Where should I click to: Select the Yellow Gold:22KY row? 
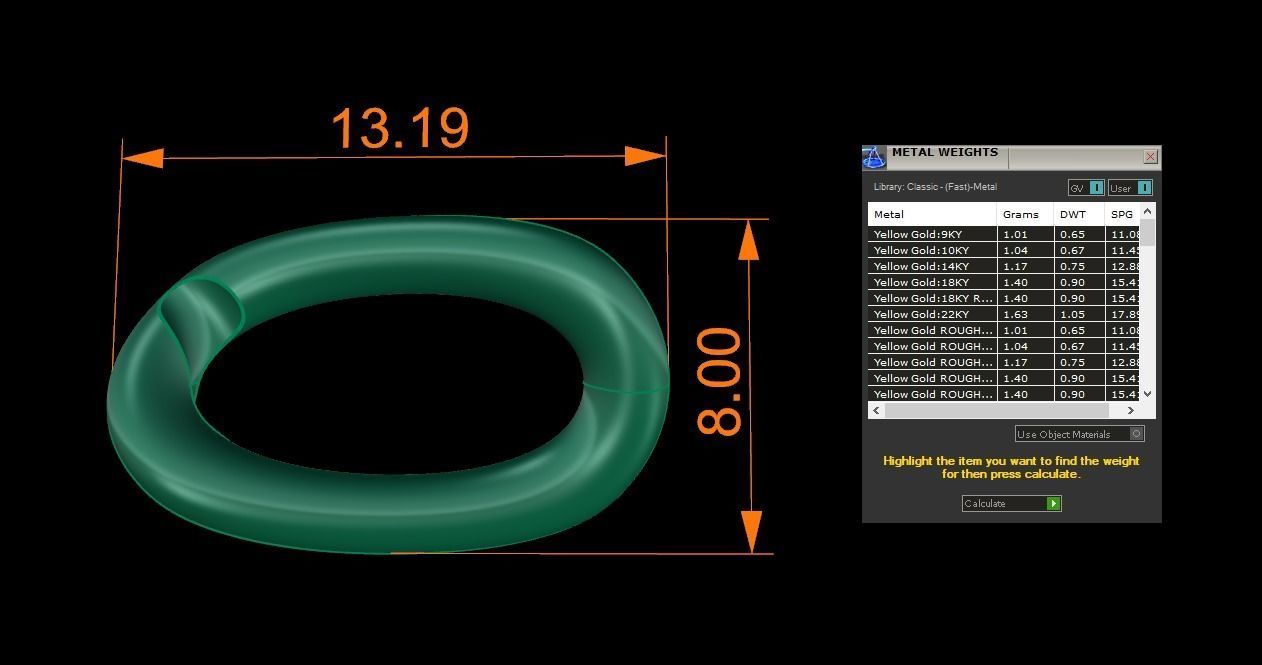click(x=1003, y=314)
